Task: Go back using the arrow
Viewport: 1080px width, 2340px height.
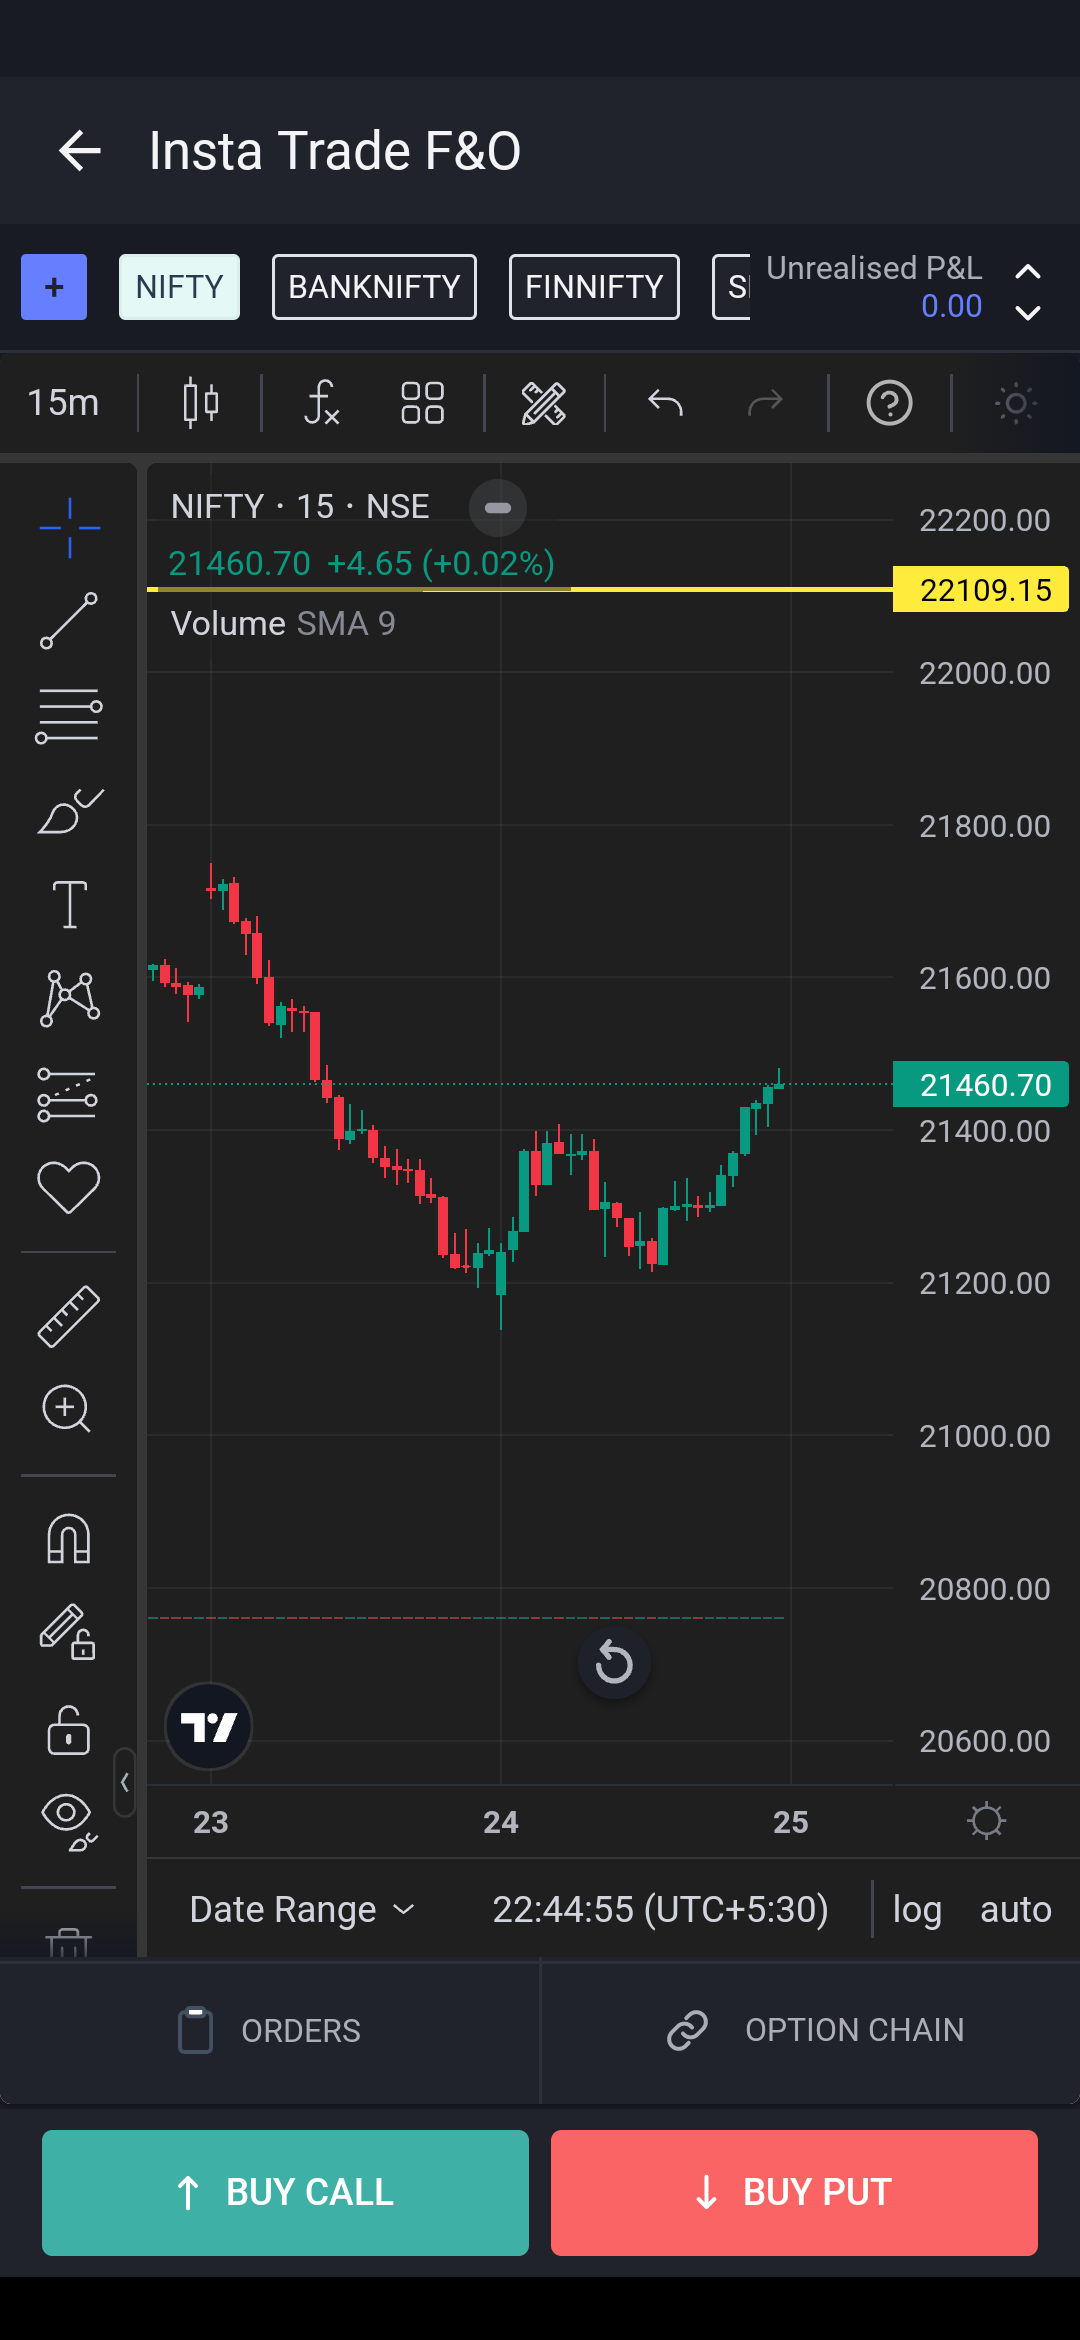Action: (x=80, y=151)
